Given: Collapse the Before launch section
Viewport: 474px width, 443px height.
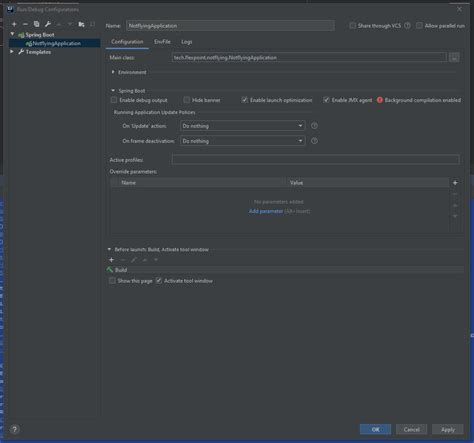Looking at the screenshot, I should pyautogui.click(x=109, y=249).
